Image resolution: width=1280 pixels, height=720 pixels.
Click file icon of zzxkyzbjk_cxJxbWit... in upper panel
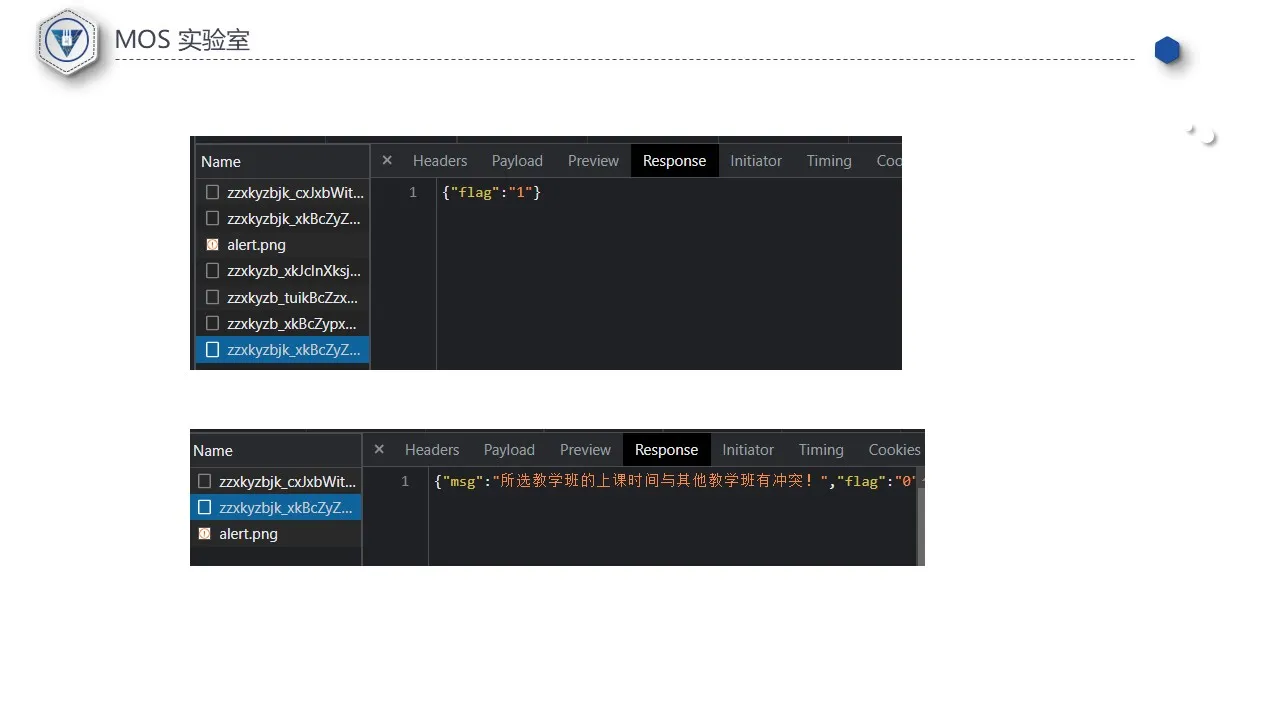click(212, 192)
